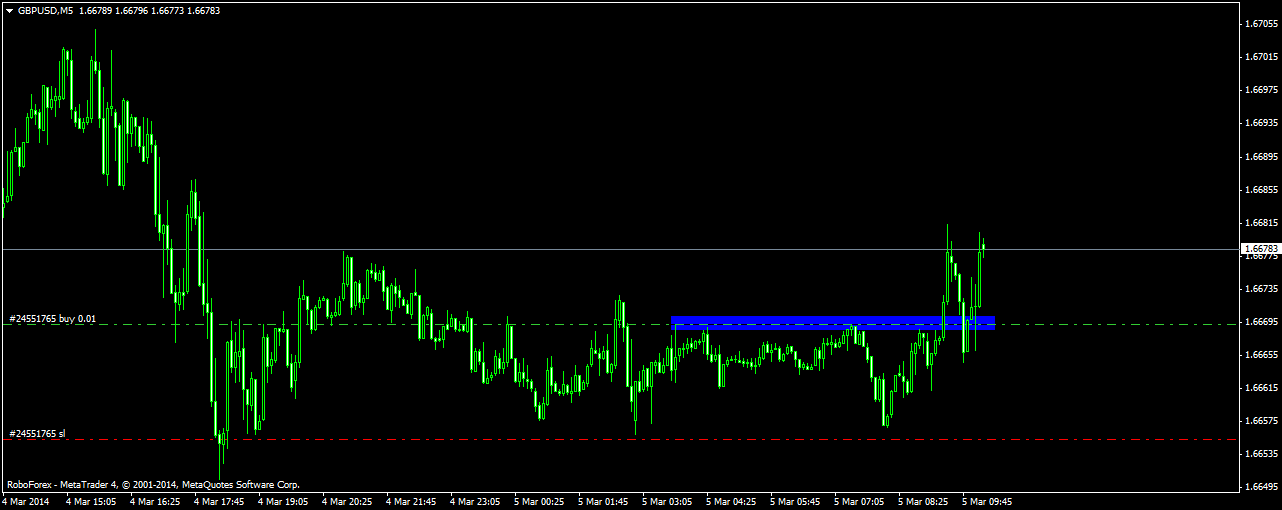Click the low value 1.66773 in header
The width and height of the screenshot is (1282, 510).
click(x=168, y=10)
